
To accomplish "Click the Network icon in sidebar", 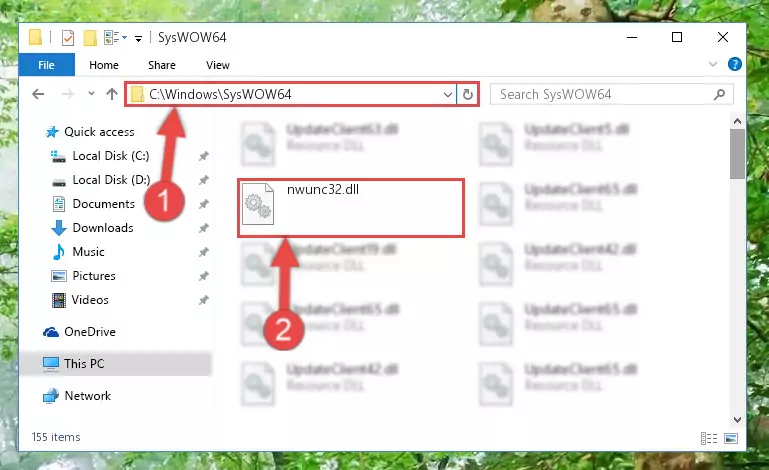I will point(51,396).
